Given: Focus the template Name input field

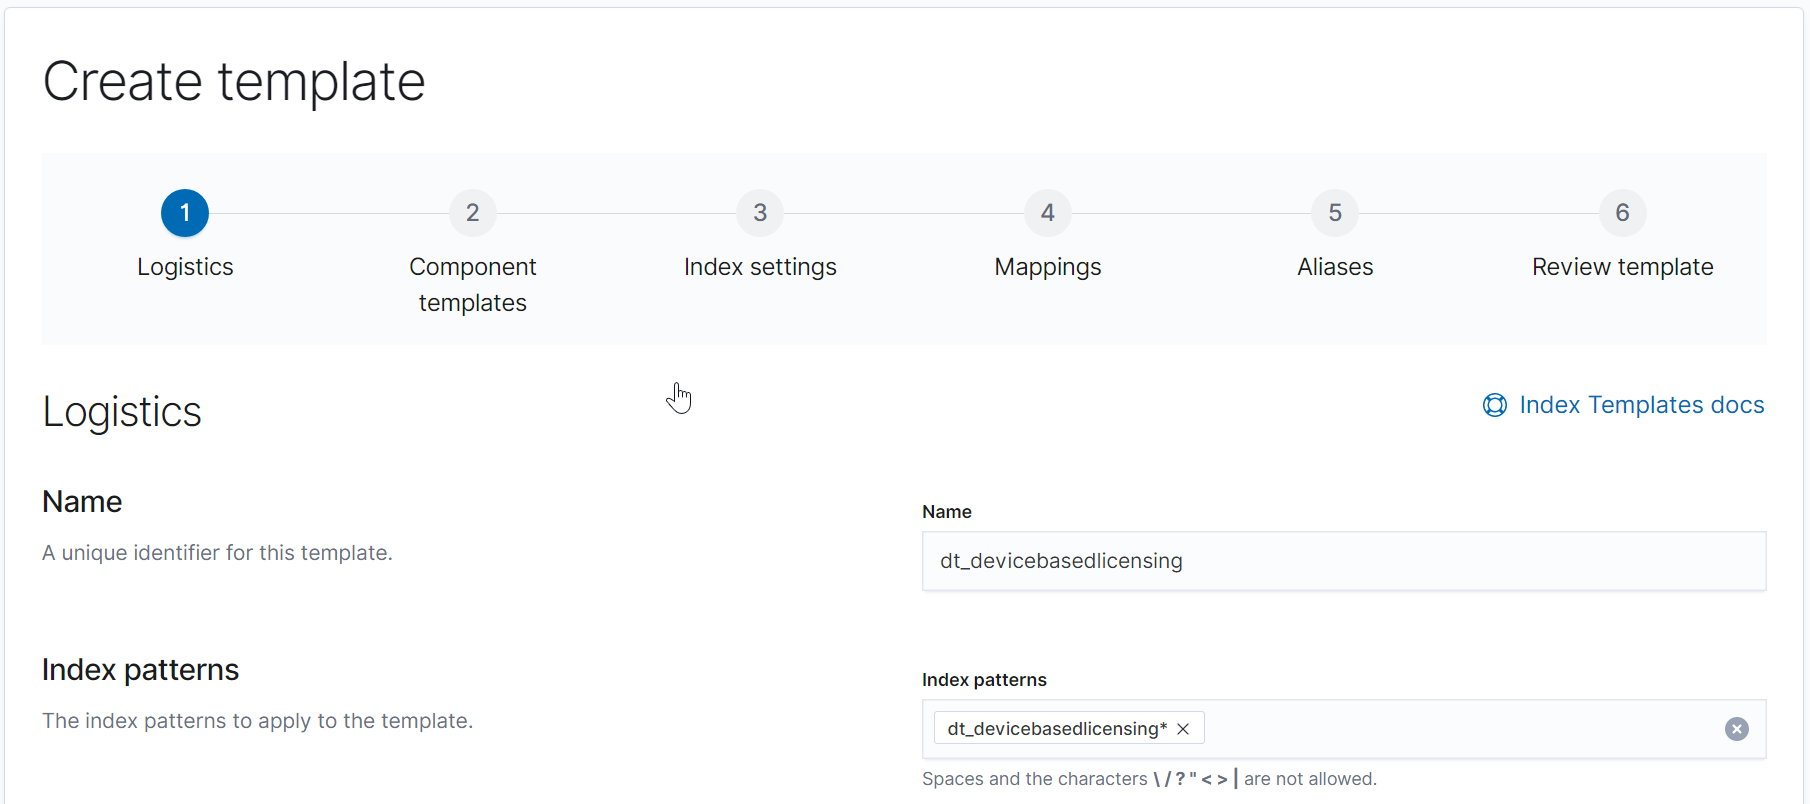Looking at the screenshot, I should [1343, 561].
